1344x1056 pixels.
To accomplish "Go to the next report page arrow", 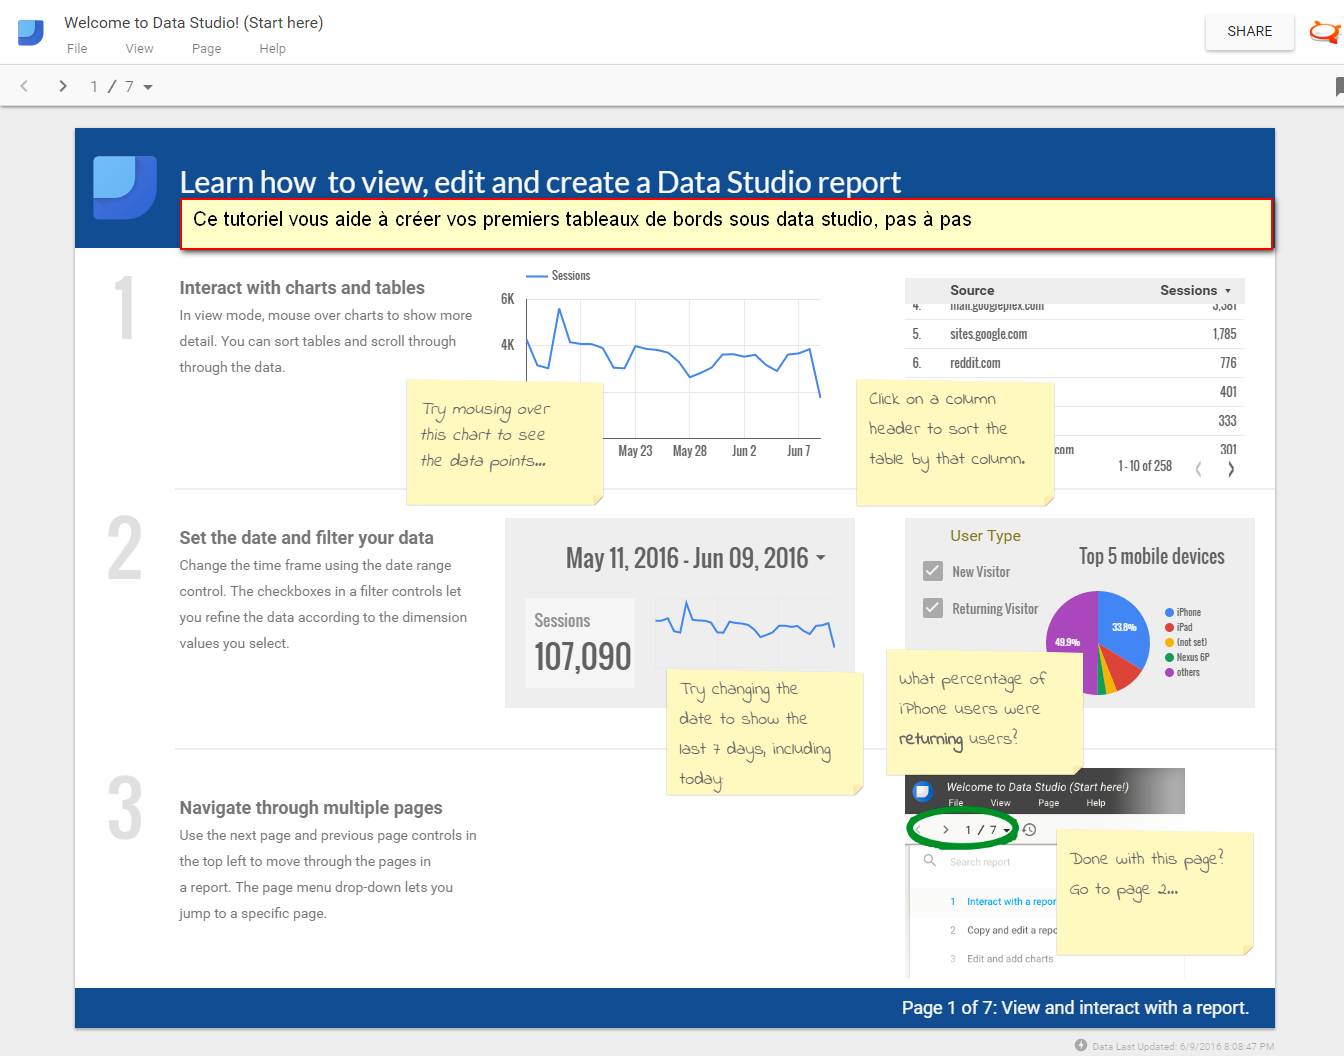I will click(63, 87).
